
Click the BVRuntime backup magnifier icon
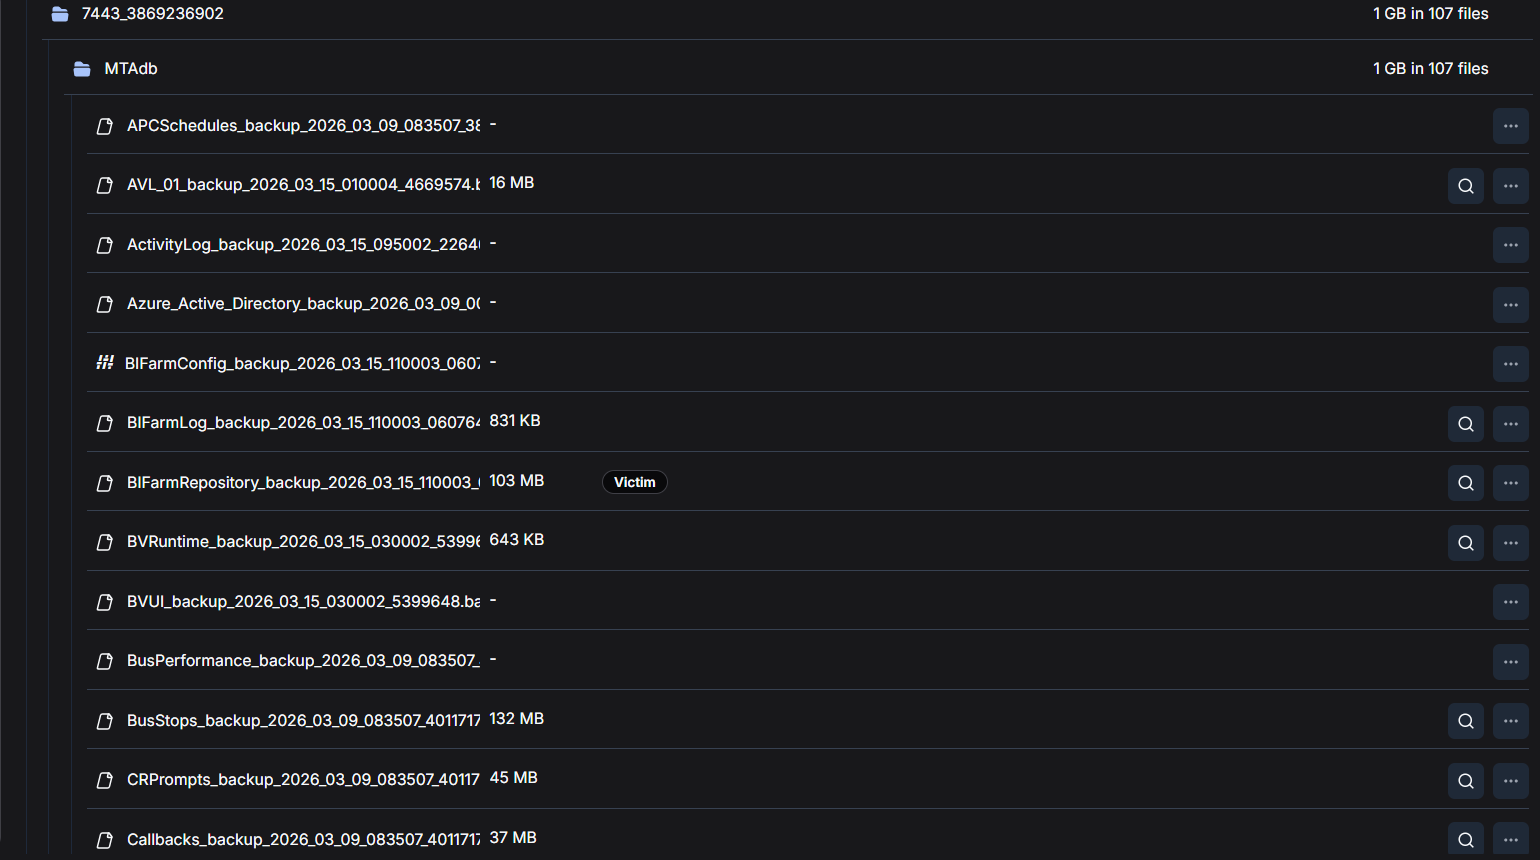pos(1466,543)
